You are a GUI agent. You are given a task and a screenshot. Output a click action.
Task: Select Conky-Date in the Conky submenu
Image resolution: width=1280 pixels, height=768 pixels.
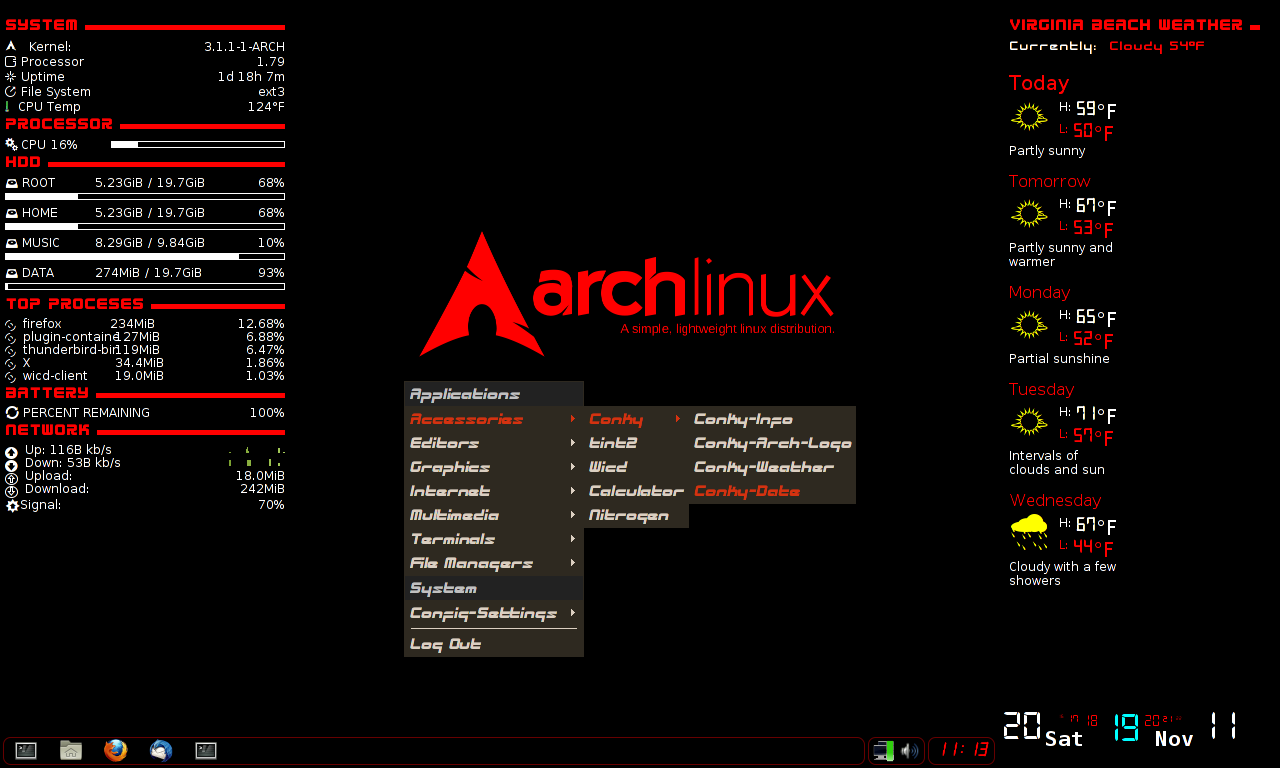tap(772, 491)
